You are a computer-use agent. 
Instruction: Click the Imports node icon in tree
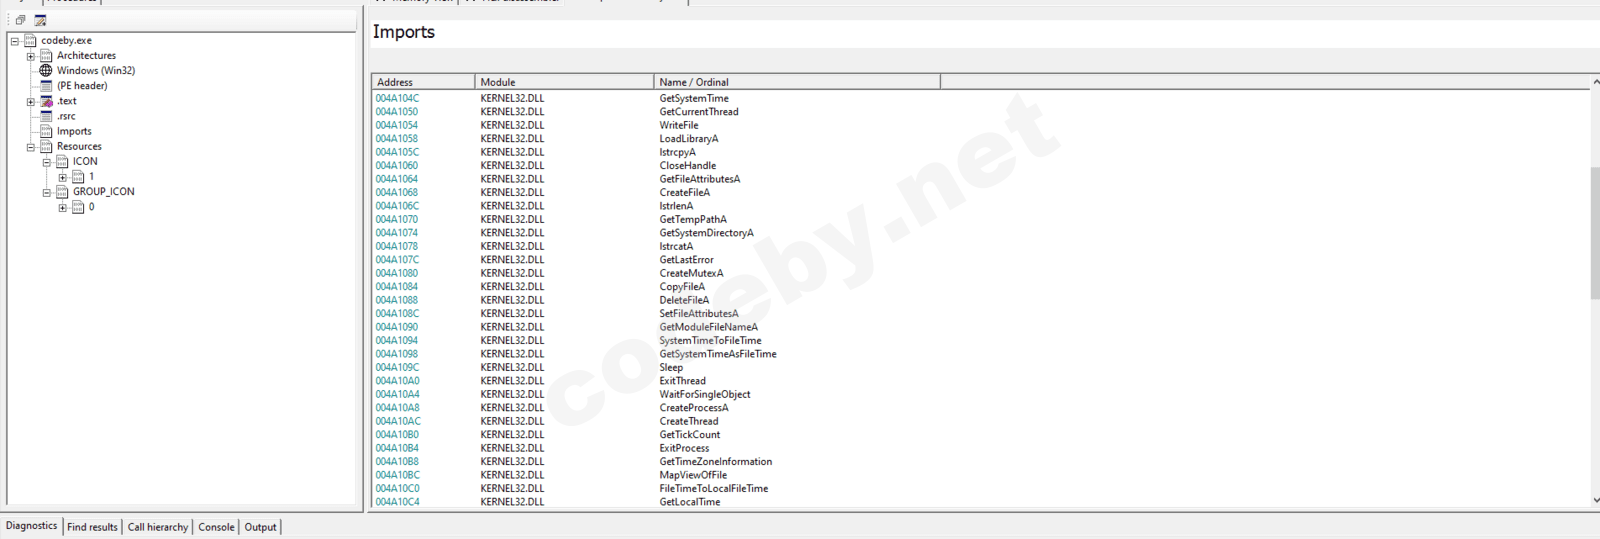[46, 131]
